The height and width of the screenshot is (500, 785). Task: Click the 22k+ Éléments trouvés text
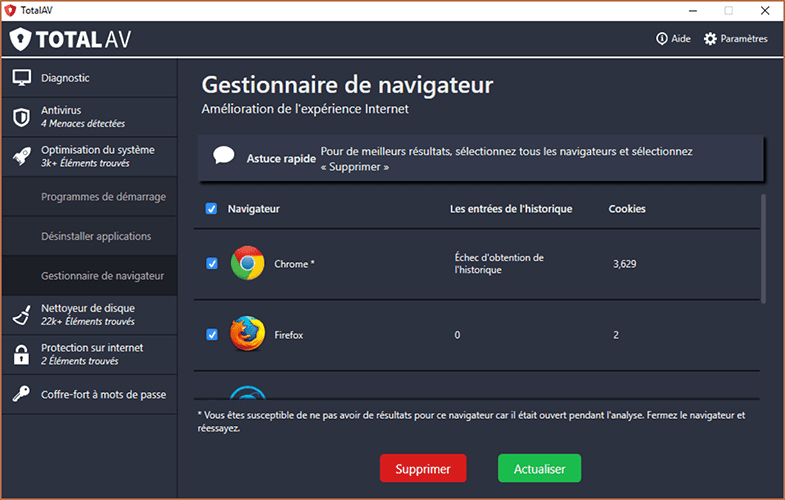click(x=88, y=321)
